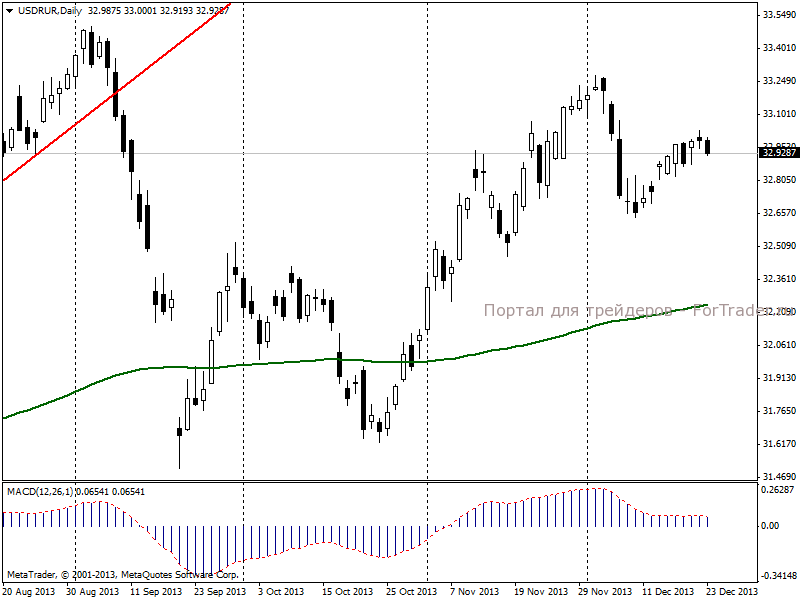Select the red ascending trendline
The height and width of the screenshot is (600, 800).
pos(116,92)
